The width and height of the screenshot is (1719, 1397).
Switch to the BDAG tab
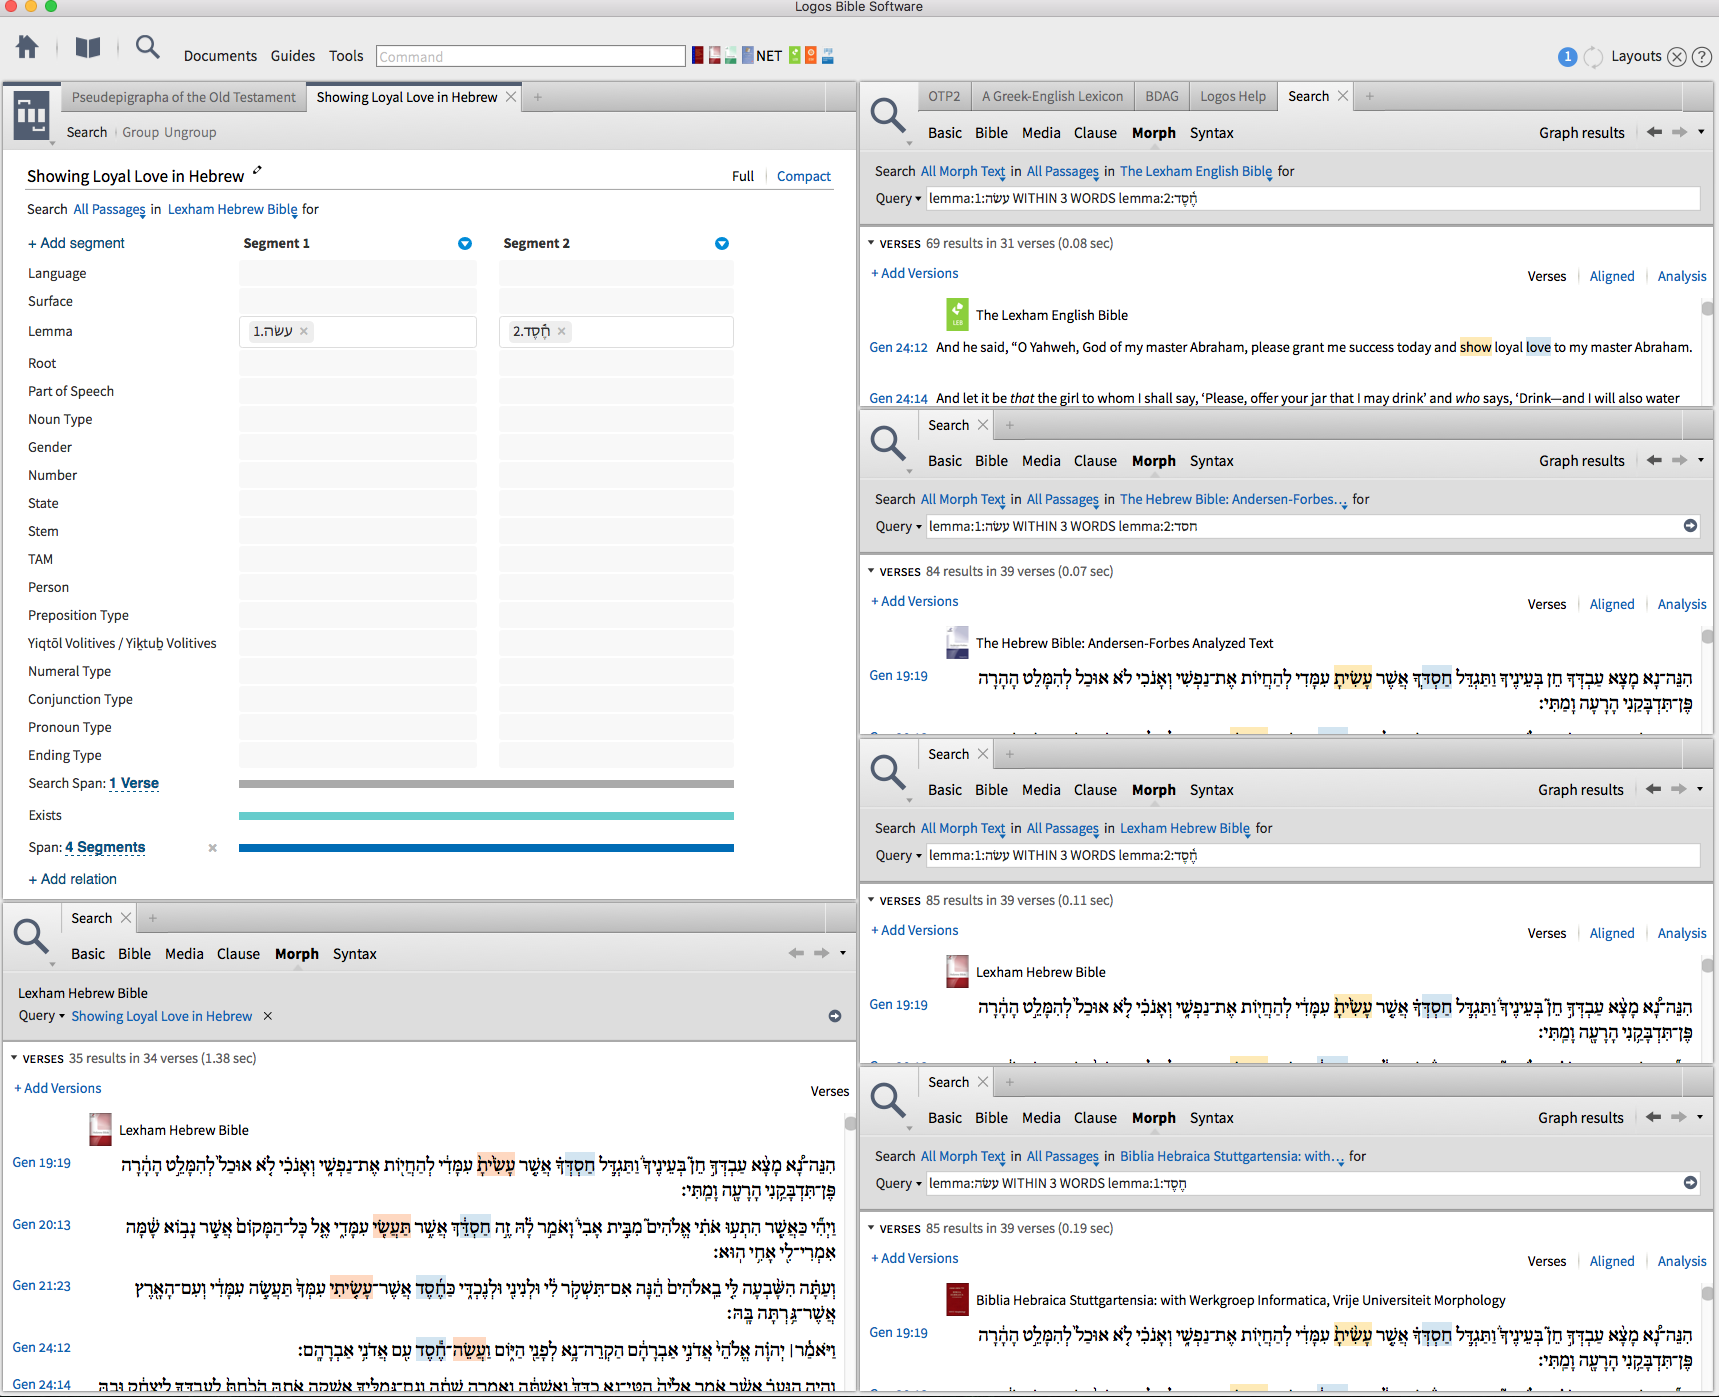point(1161,96)
